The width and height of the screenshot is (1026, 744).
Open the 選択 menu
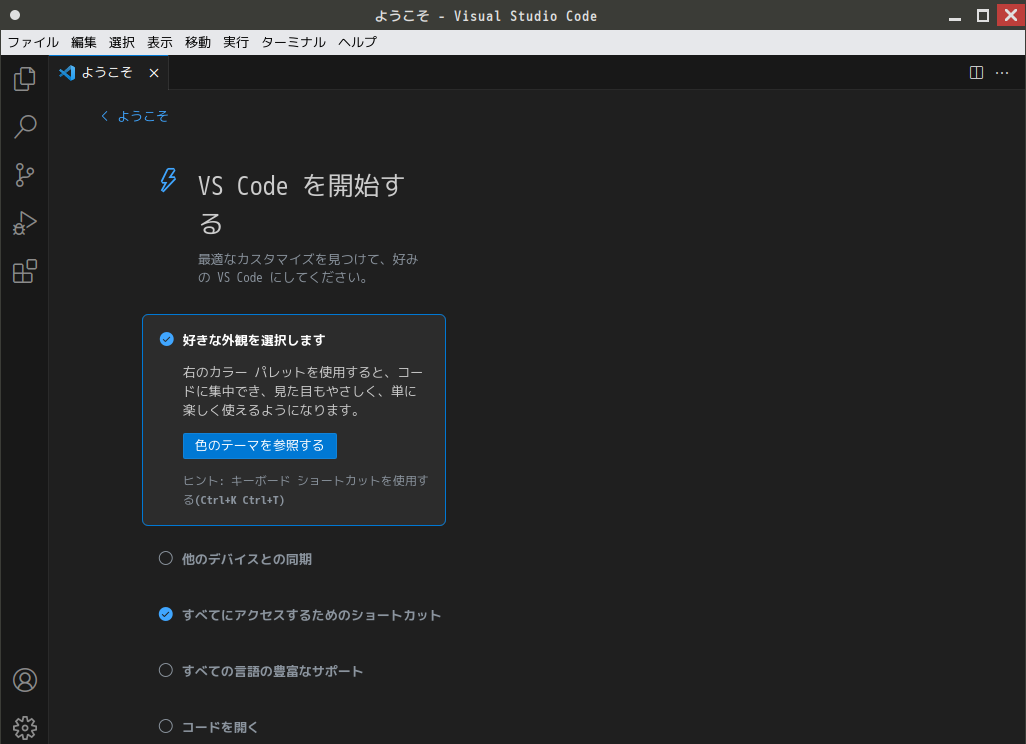[x=122, y=43]
